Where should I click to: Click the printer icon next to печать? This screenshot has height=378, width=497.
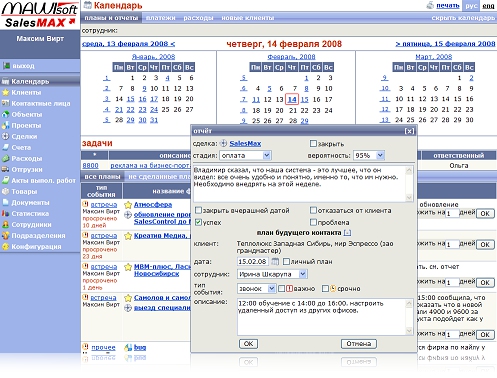pyautogui.click(x=430, y=5)
